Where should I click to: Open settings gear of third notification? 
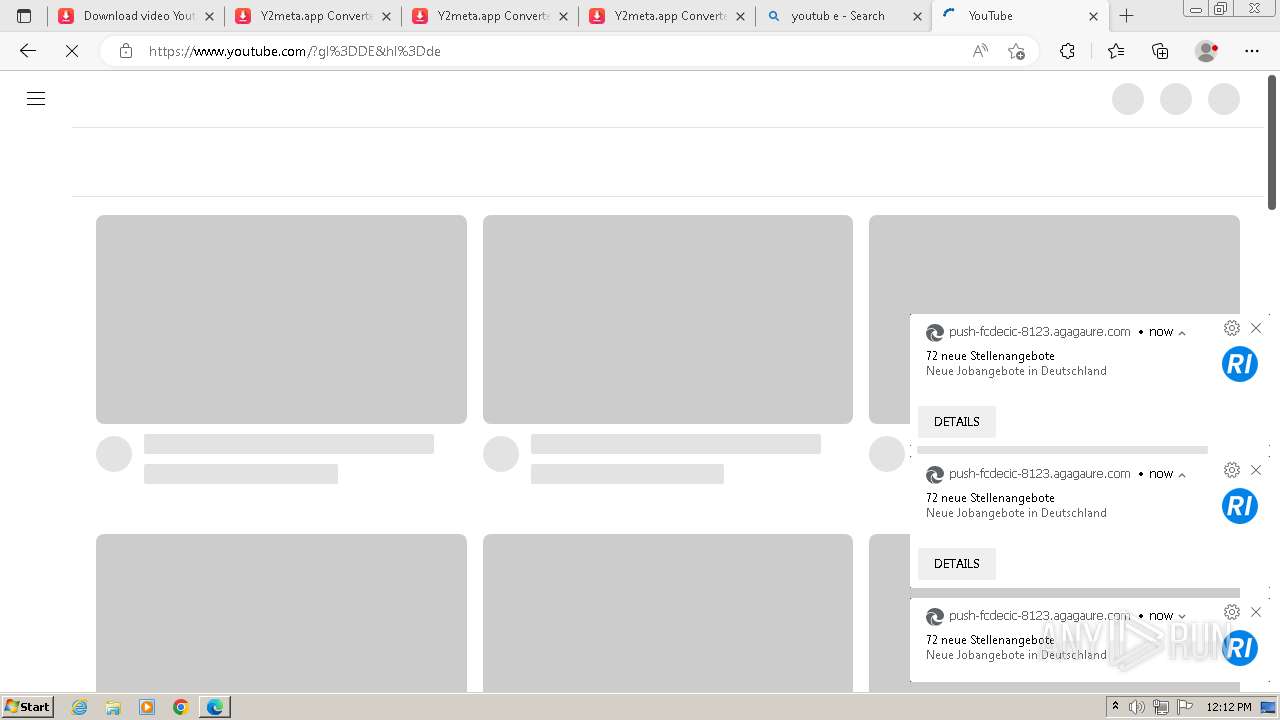tap(1232, 612)
